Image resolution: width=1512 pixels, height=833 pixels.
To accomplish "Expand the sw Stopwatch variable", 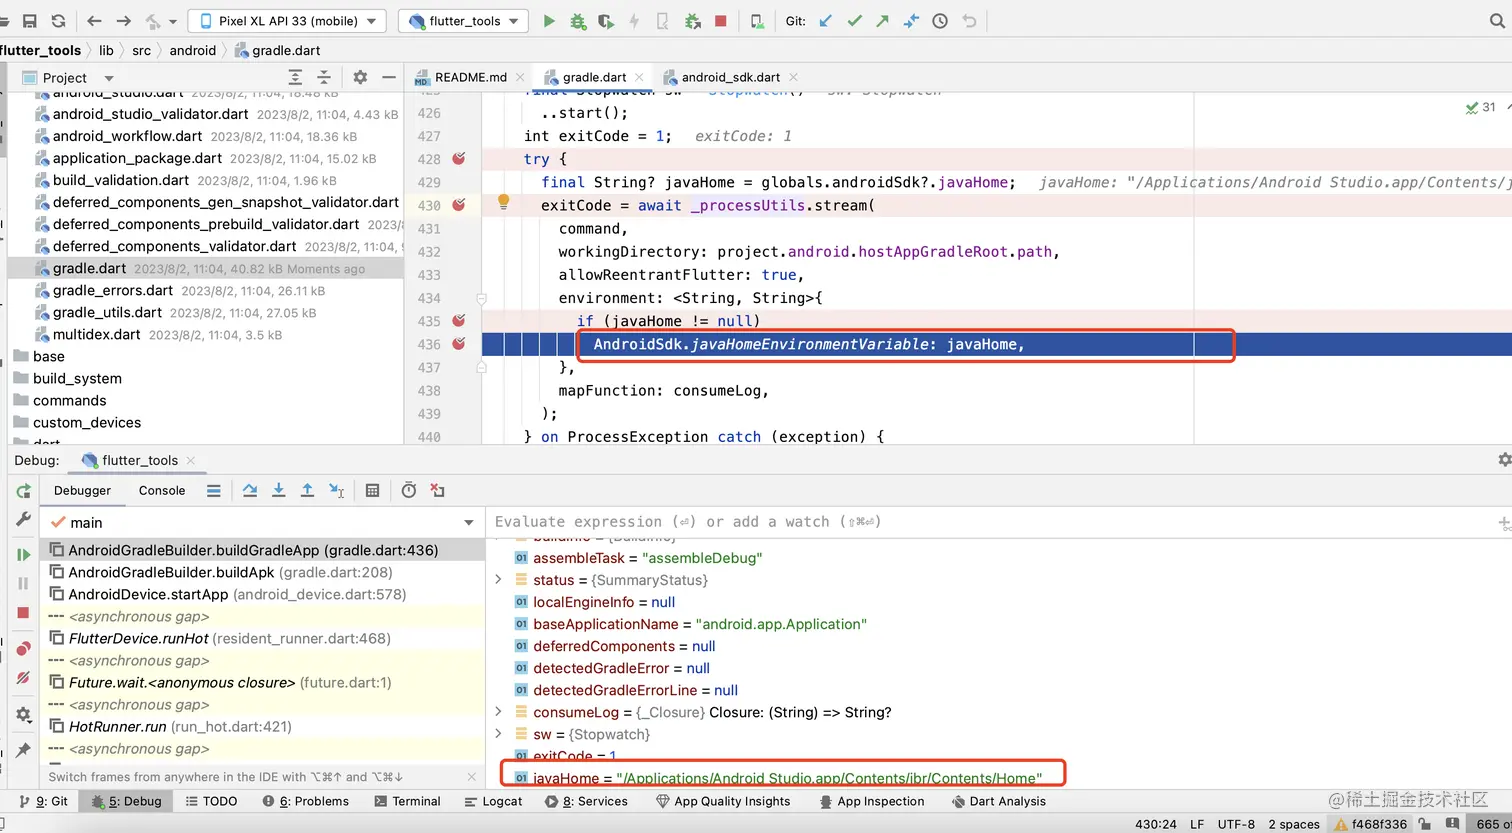I will [x=498, y=734].
